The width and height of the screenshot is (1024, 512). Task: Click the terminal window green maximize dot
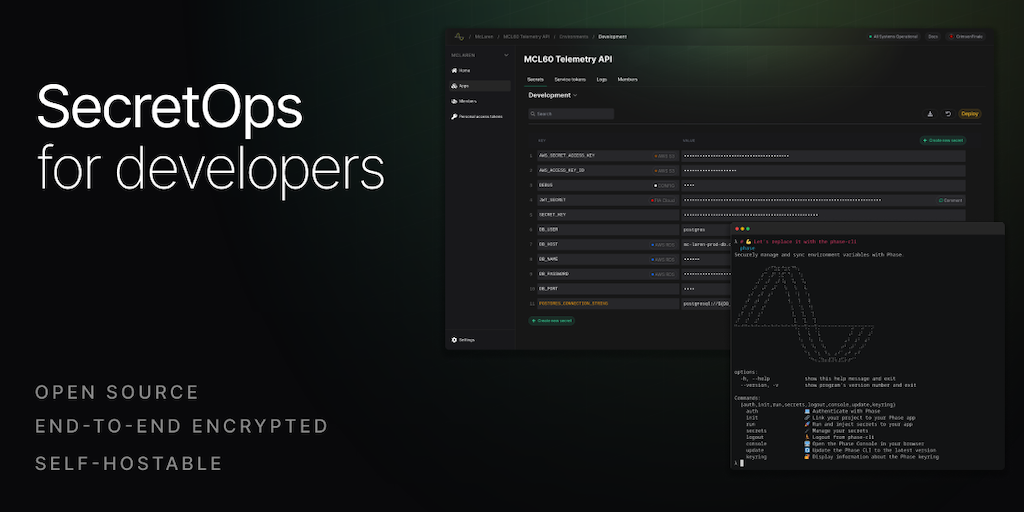748,229
